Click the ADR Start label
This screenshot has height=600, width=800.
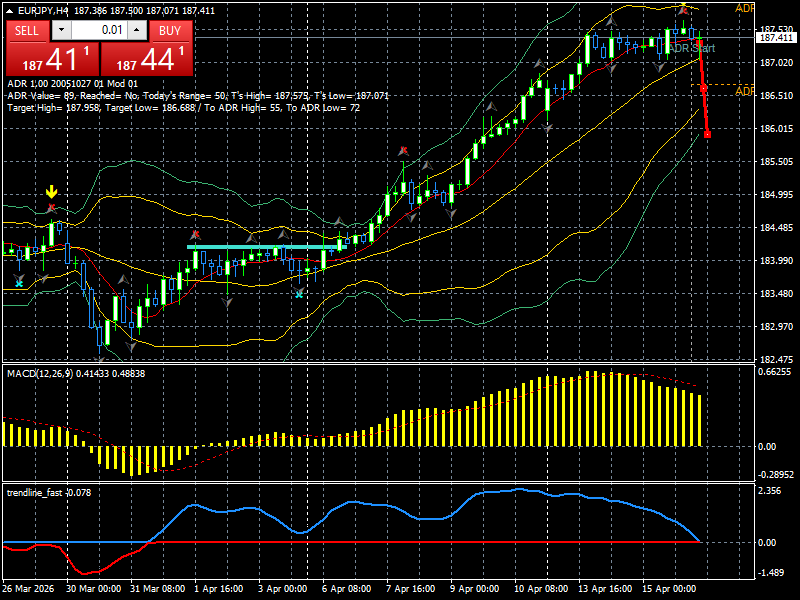point(691,48)
